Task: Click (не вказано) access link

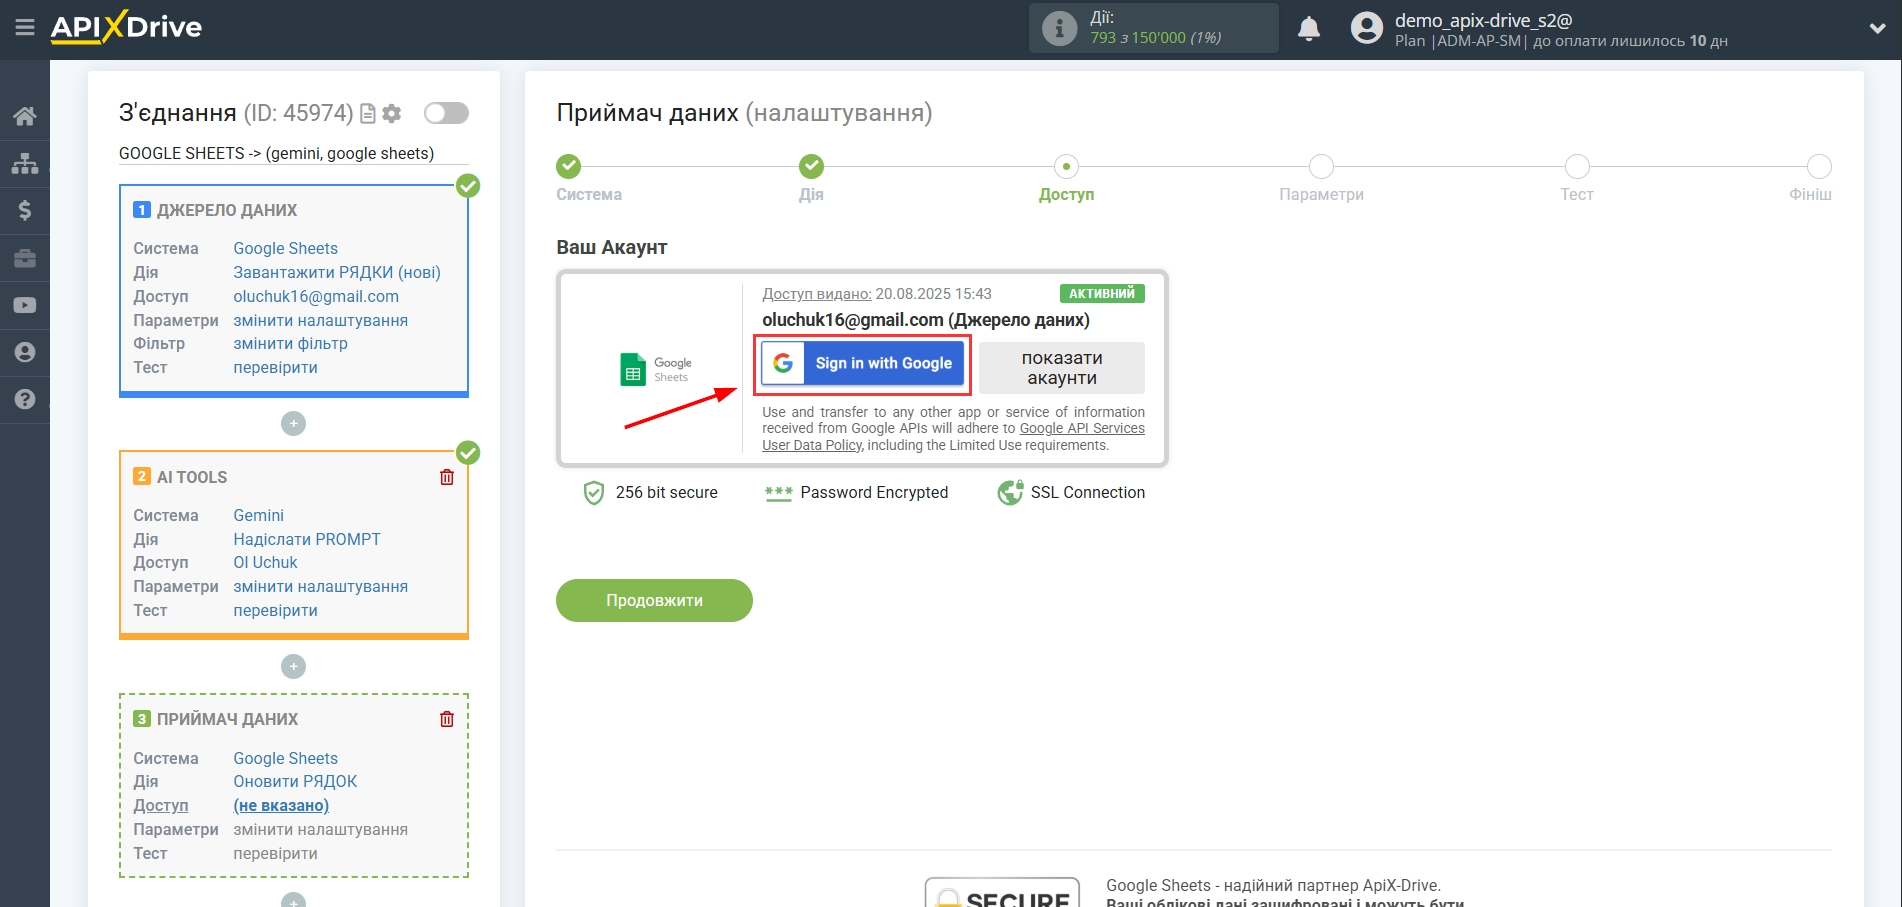Action: pos(281,805)
